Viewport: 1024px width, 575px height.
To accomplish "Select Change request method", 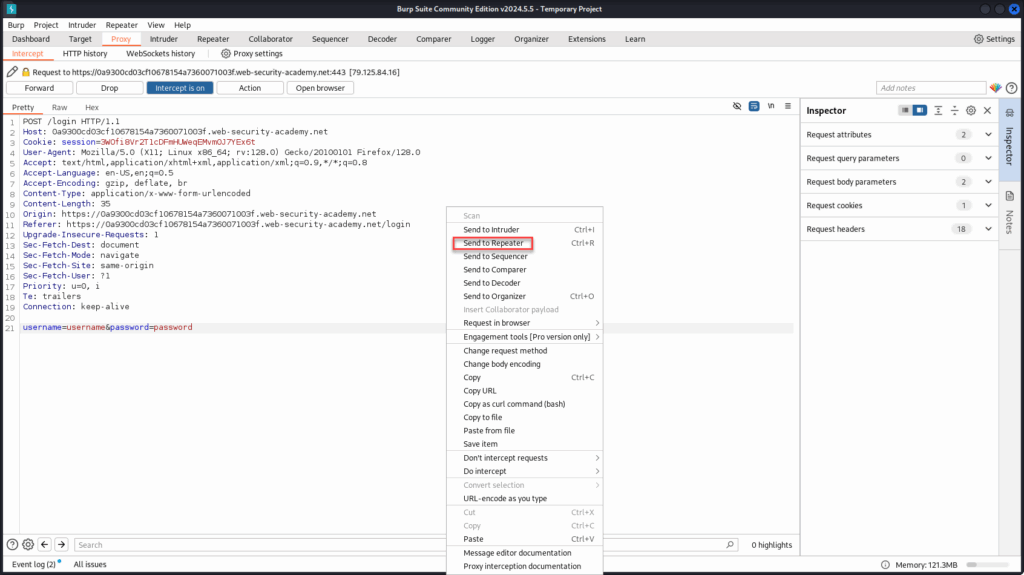I will click(x=524, y=350).
